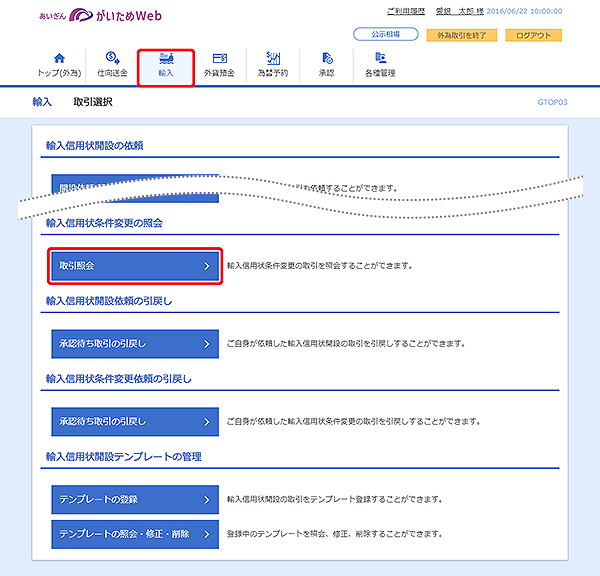Click the chevron on テンプレートの登録 button
600x576 pixels.
[x=207, y=500]
